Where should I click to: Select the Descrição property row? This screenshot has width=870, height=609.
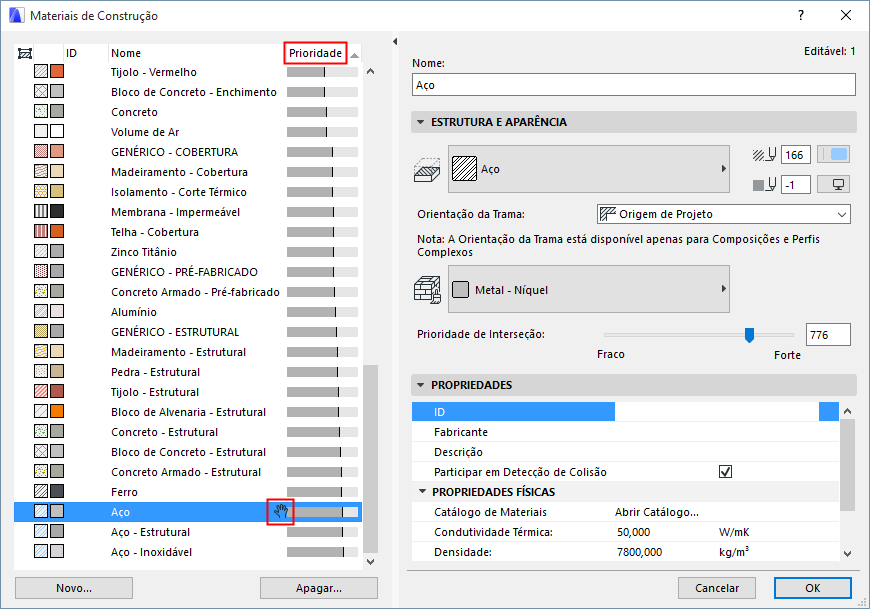(x=625, y=451)
